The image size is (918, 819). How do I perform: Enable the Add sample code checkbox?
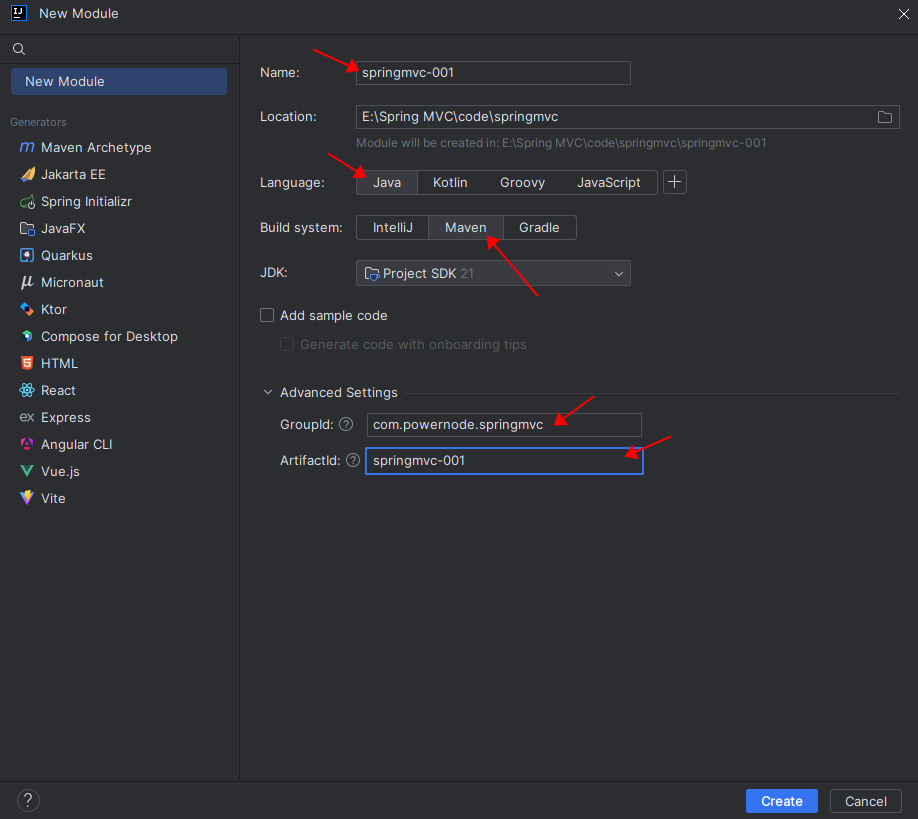point(267,316)
